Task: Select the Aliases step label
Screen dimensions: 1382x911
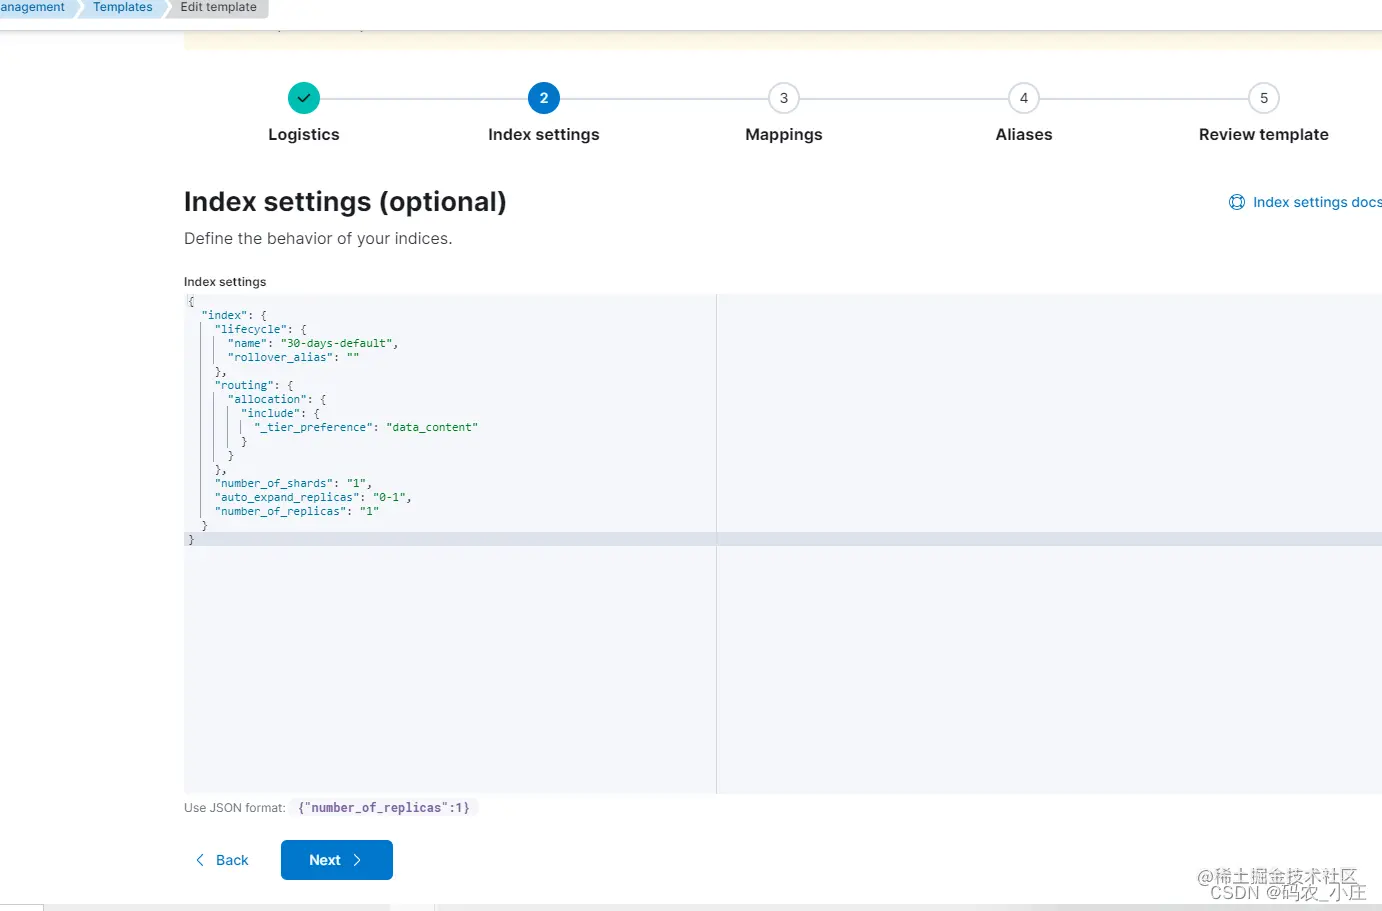Action: (1024, 135)
